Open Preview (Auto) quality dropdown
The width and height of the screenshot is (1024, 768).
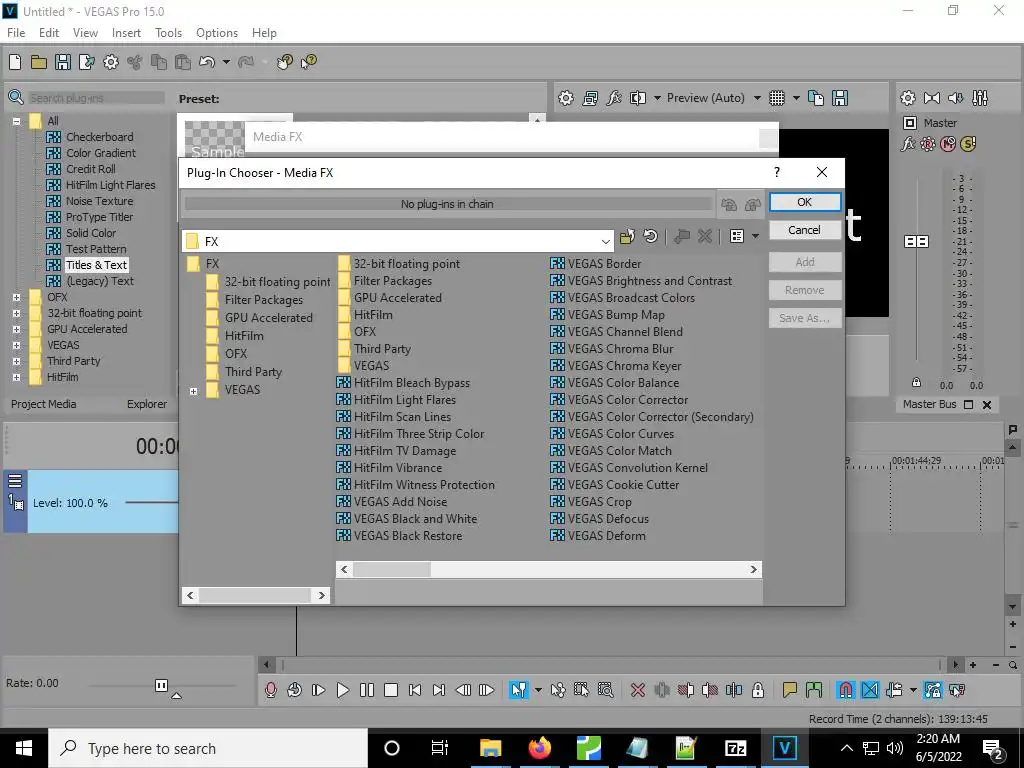click(x=757, y=98)
